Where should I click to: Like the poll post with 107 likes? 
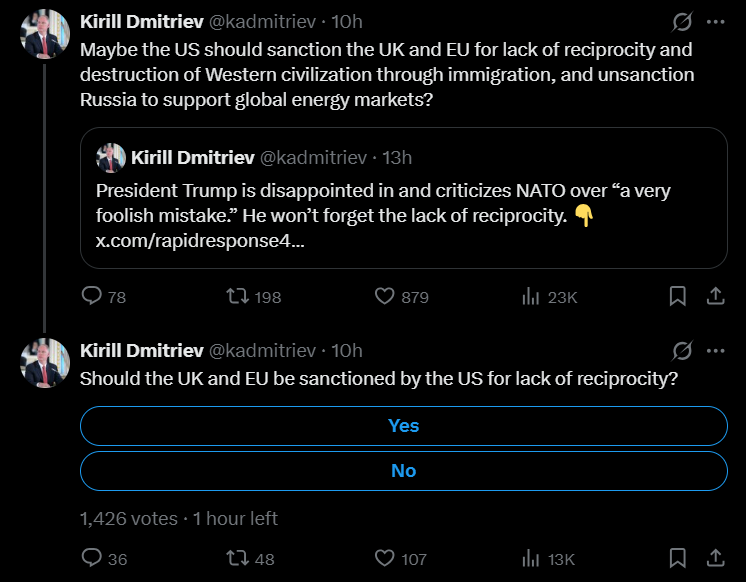pyautogui.click(x=386, y=558)
